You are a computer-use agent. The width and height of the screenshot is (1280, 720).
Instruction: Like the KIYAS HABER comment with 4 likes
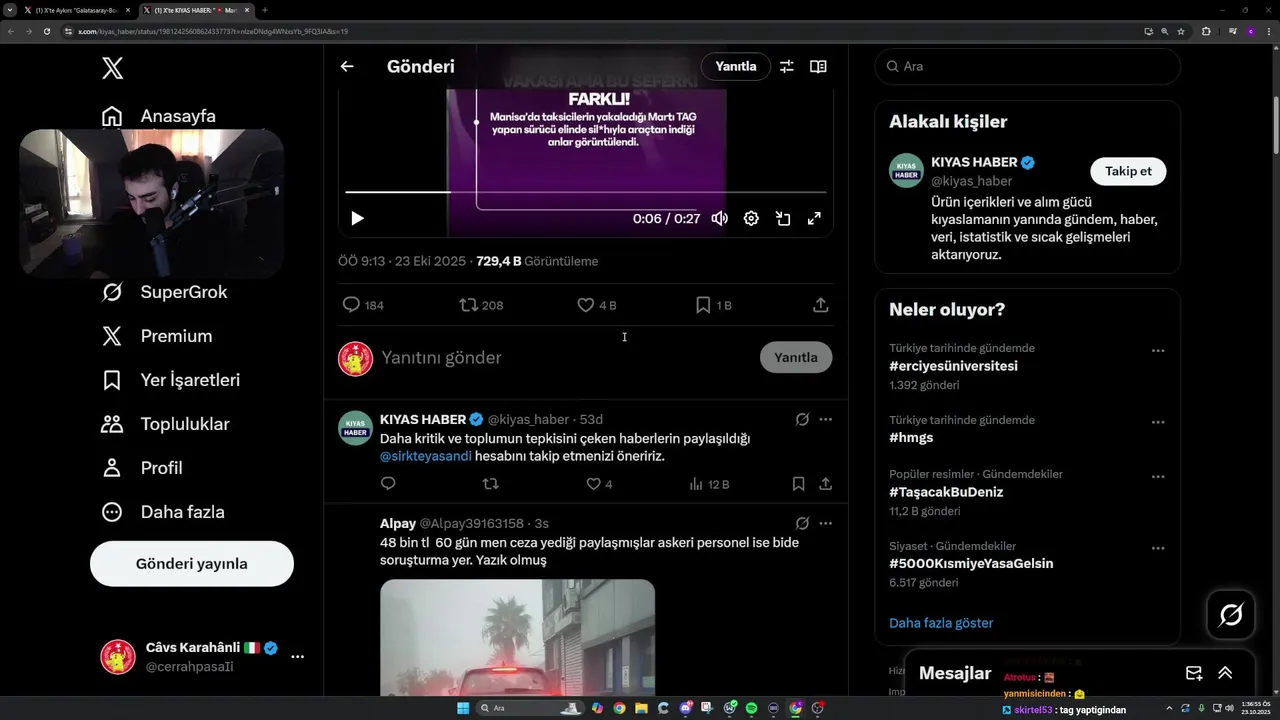599,484
